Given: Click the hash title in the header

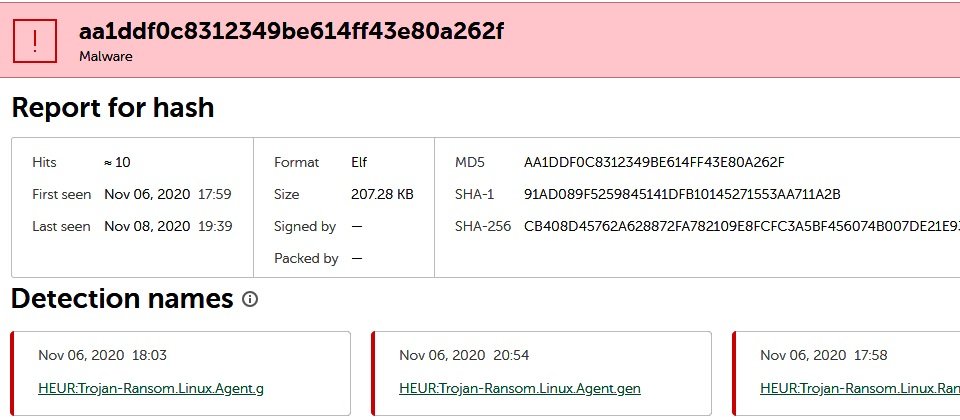Looking at the screenshot, I should (x=291, y=31).
